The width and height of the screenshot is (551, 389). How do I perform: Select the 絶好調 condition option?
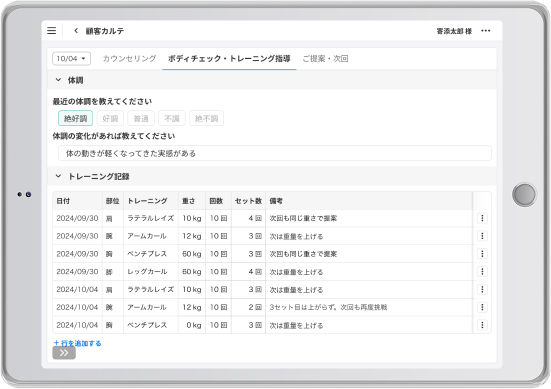pos(75,118)
